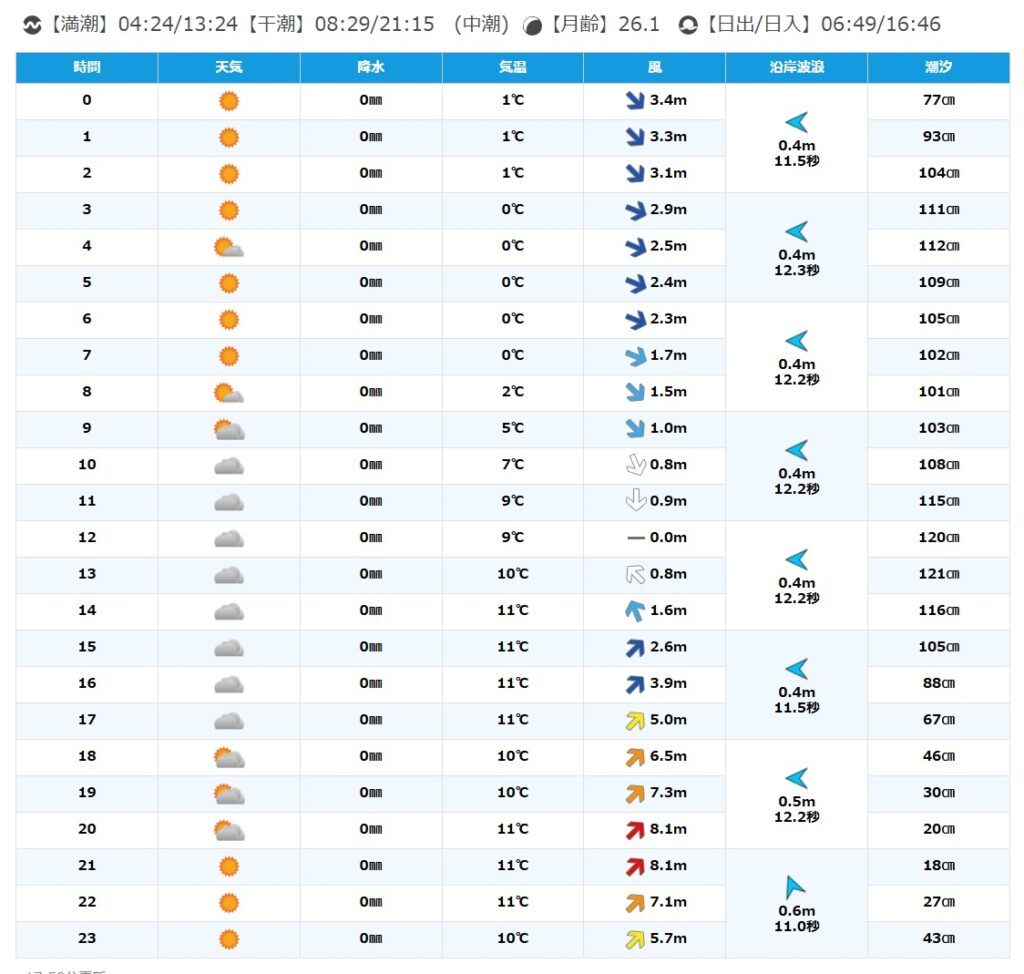This screenshot has height=974, width=1024.
Task: Click the white down wind arrow at hour 11
Action: pyautogui.click(x=634, y=501)
